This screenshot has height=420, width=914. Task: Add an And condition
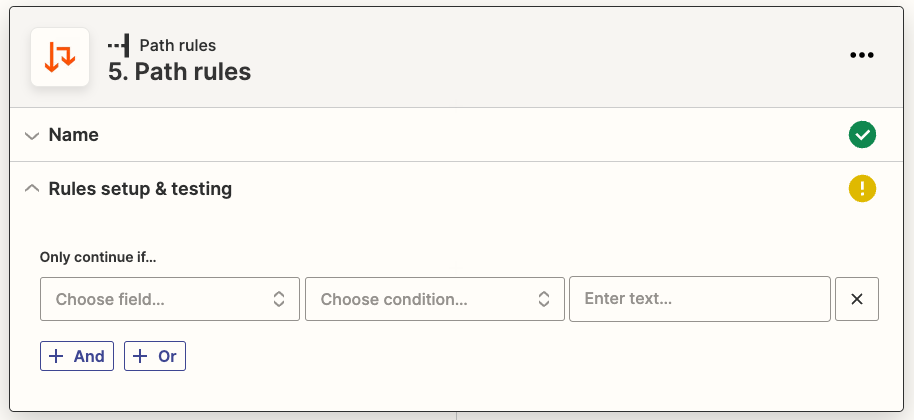point(77,356)
